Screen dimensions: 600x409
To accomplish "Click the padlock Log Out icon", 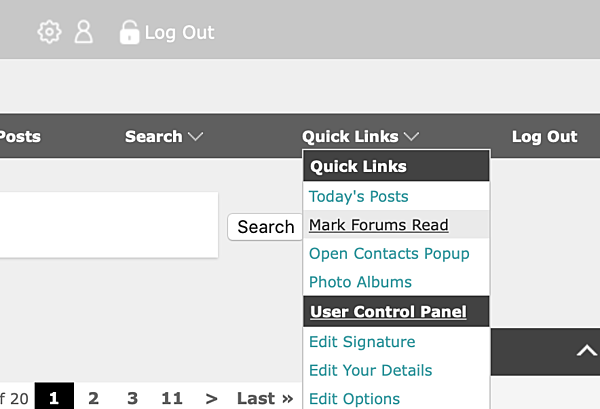I will pyautogui.click(x=129, y=32).
